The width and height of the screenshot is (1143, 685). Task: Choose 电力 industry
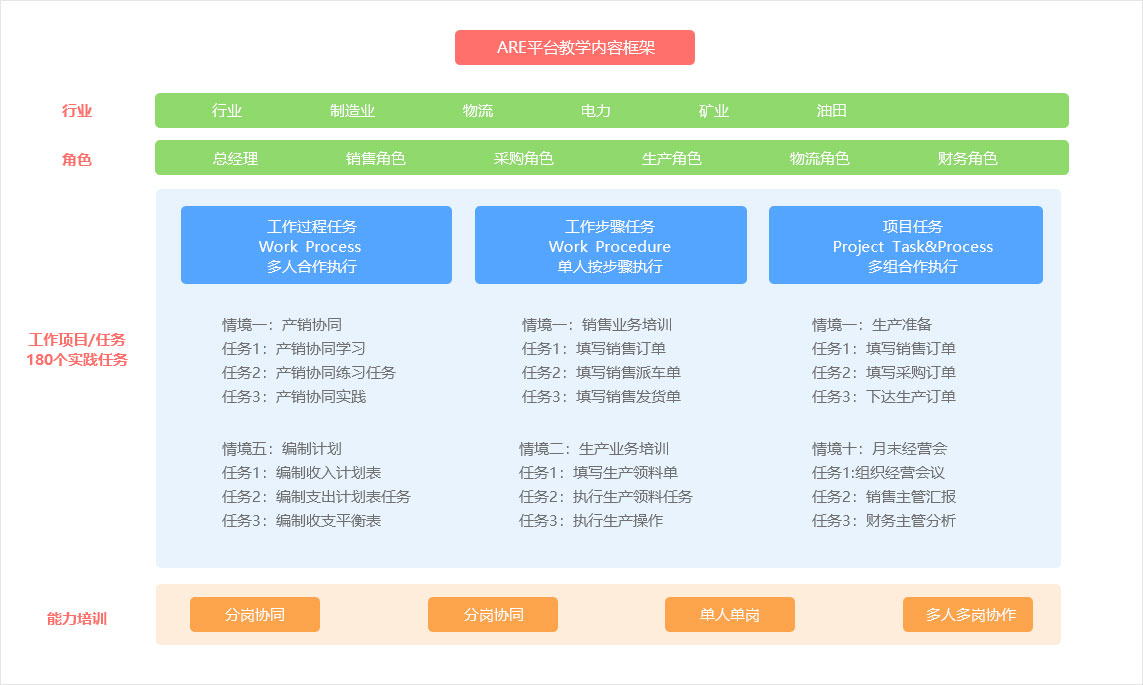(x=596, y=111)
